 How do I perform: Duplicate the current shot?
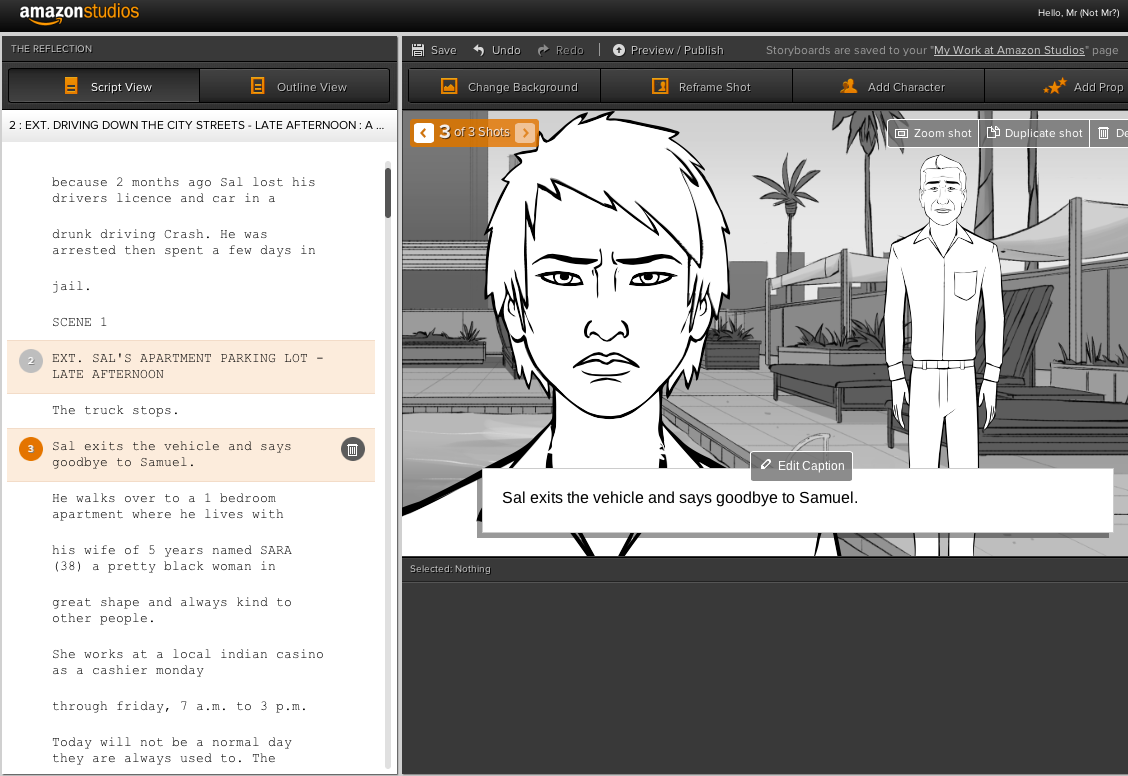(1034, 132)
